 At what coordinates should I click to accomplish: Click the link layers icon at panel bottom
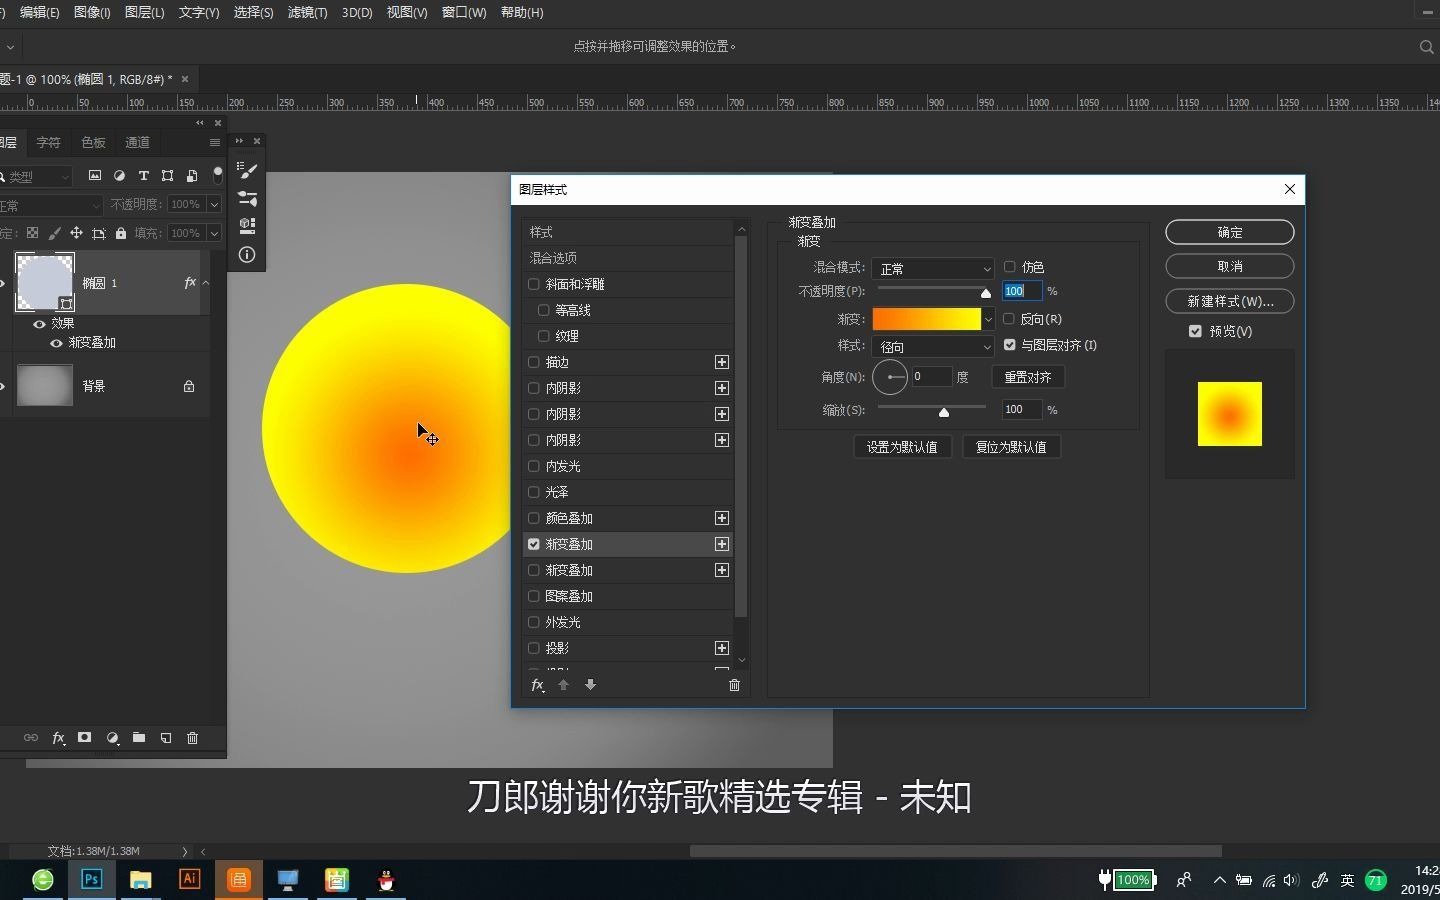pos(31,738)
